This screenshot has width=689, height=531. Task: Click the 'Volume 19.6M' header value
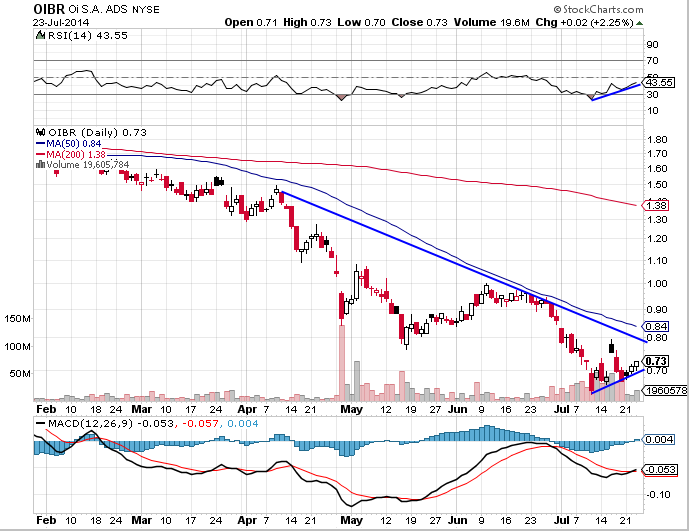tap(491, 22)
